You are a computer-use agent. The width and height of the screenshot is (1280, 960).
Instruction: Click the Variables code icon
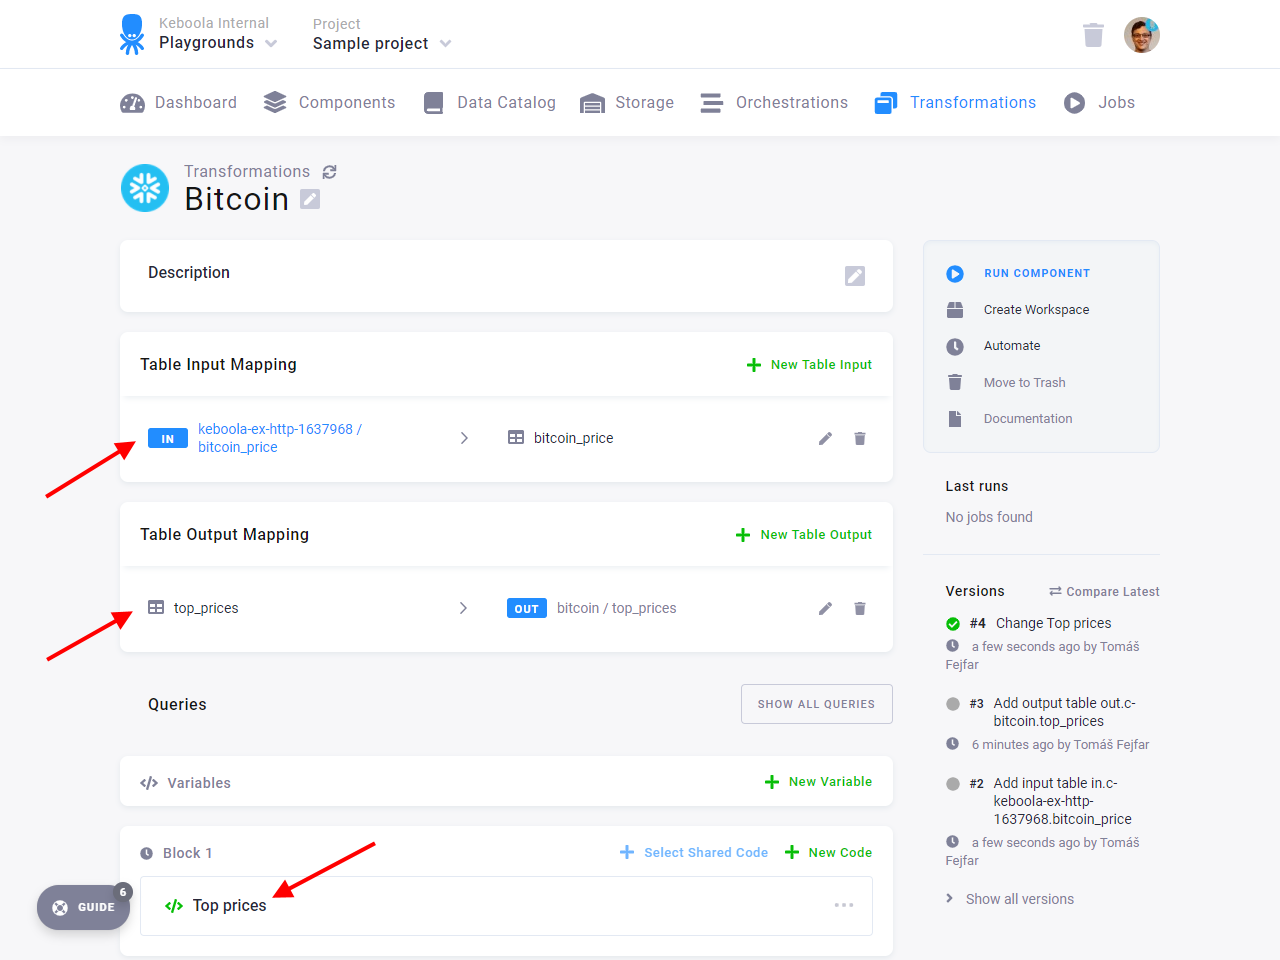coord(149,783)
